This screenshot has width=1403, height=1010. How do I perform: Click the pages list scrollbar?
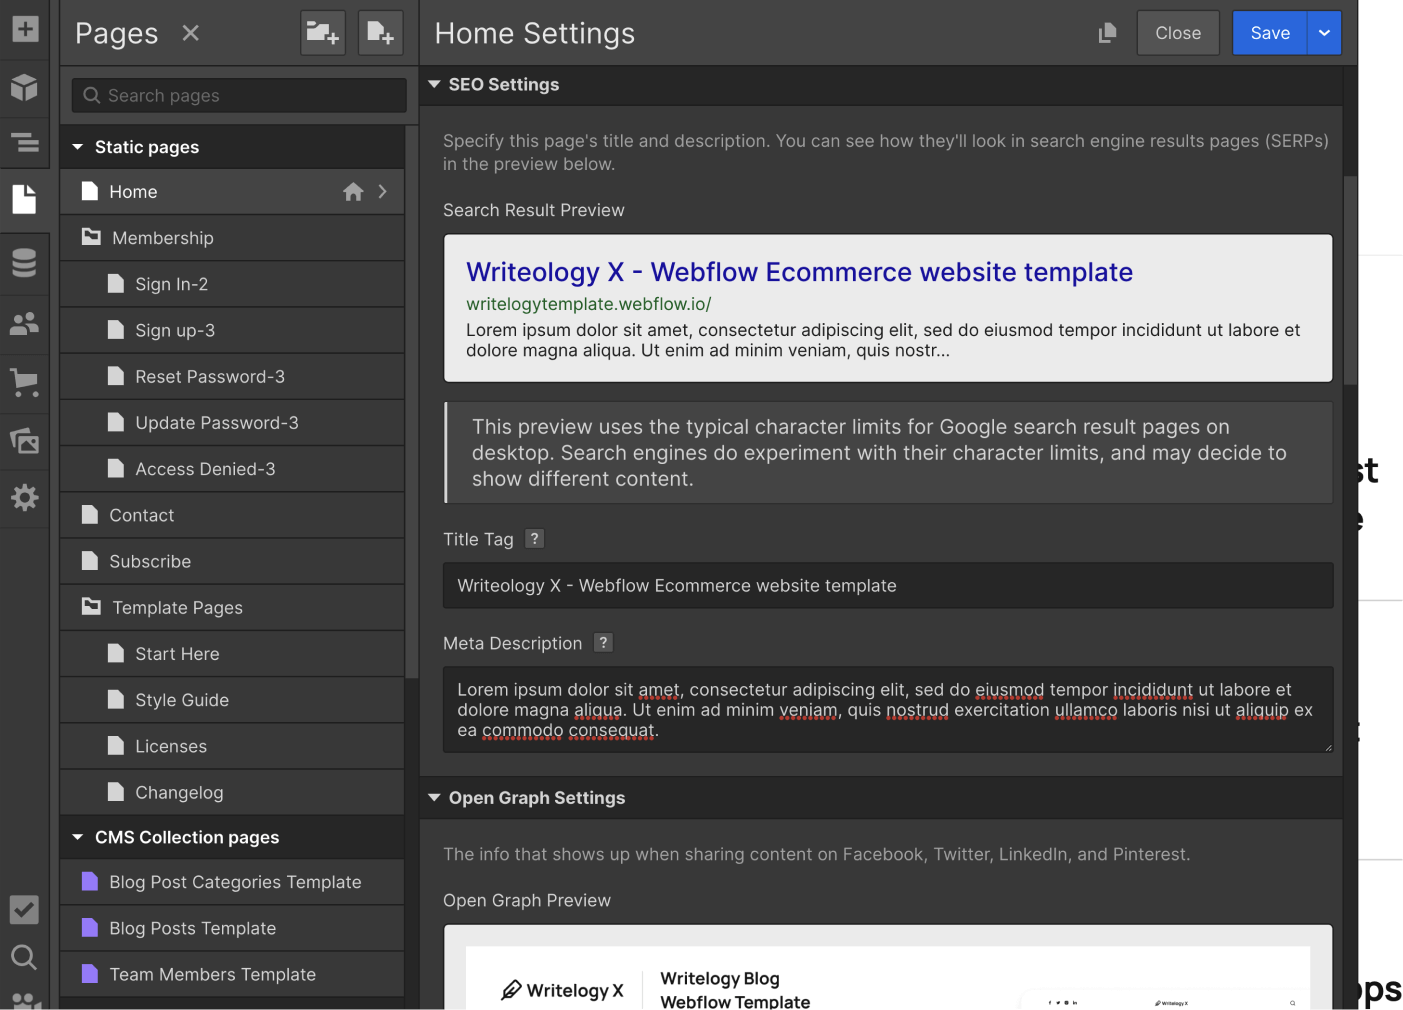[x=411, y=402]
